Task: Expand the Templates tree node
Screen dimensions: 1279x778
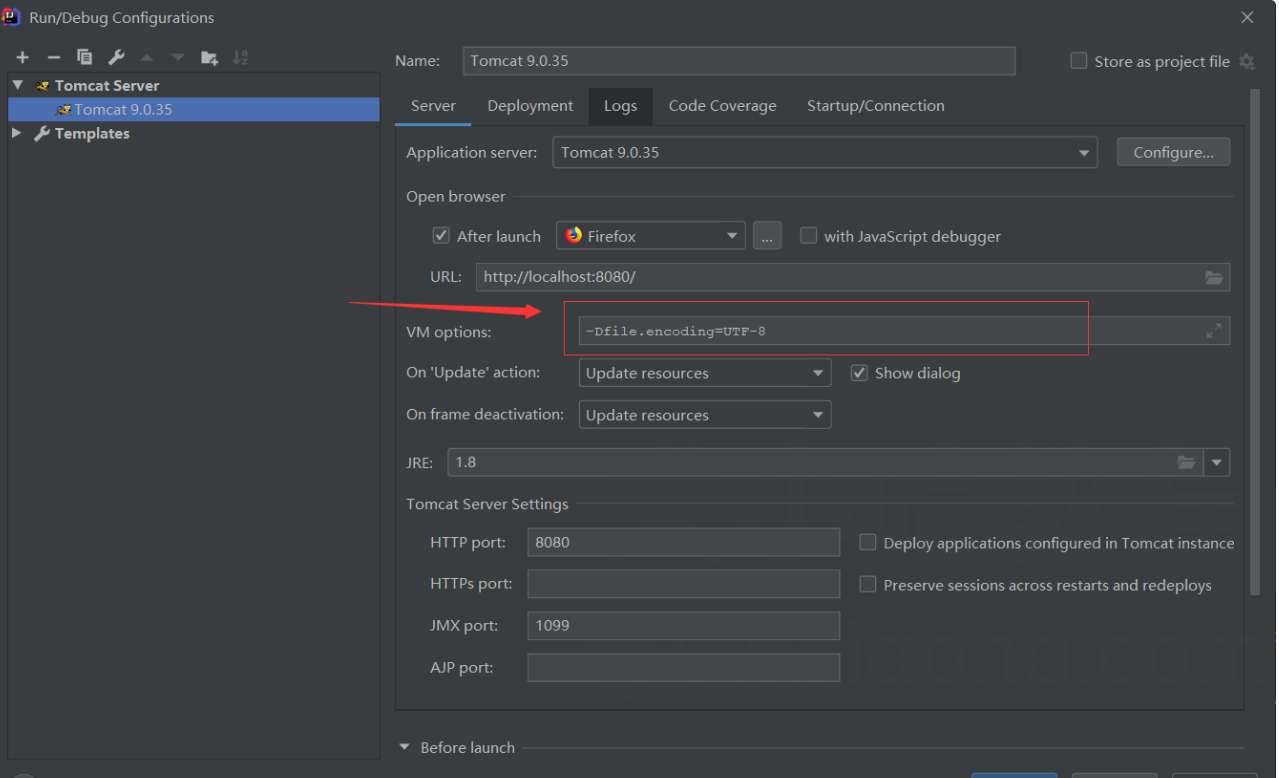Action: tap(17, 133)
